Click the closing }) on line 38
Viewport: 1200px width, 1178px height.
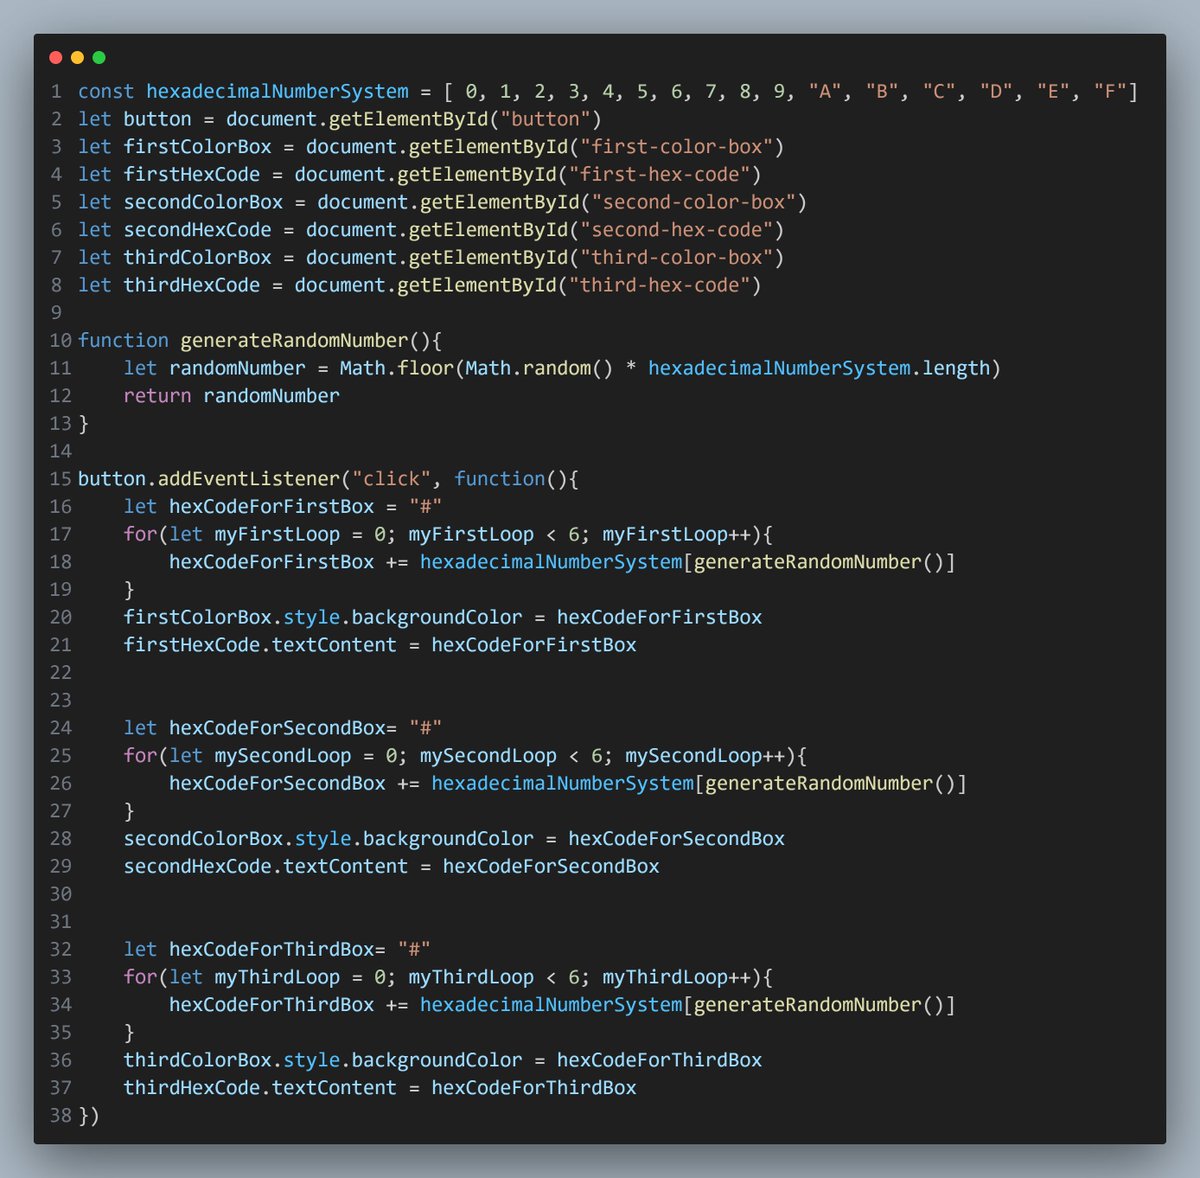(89, 1116)
